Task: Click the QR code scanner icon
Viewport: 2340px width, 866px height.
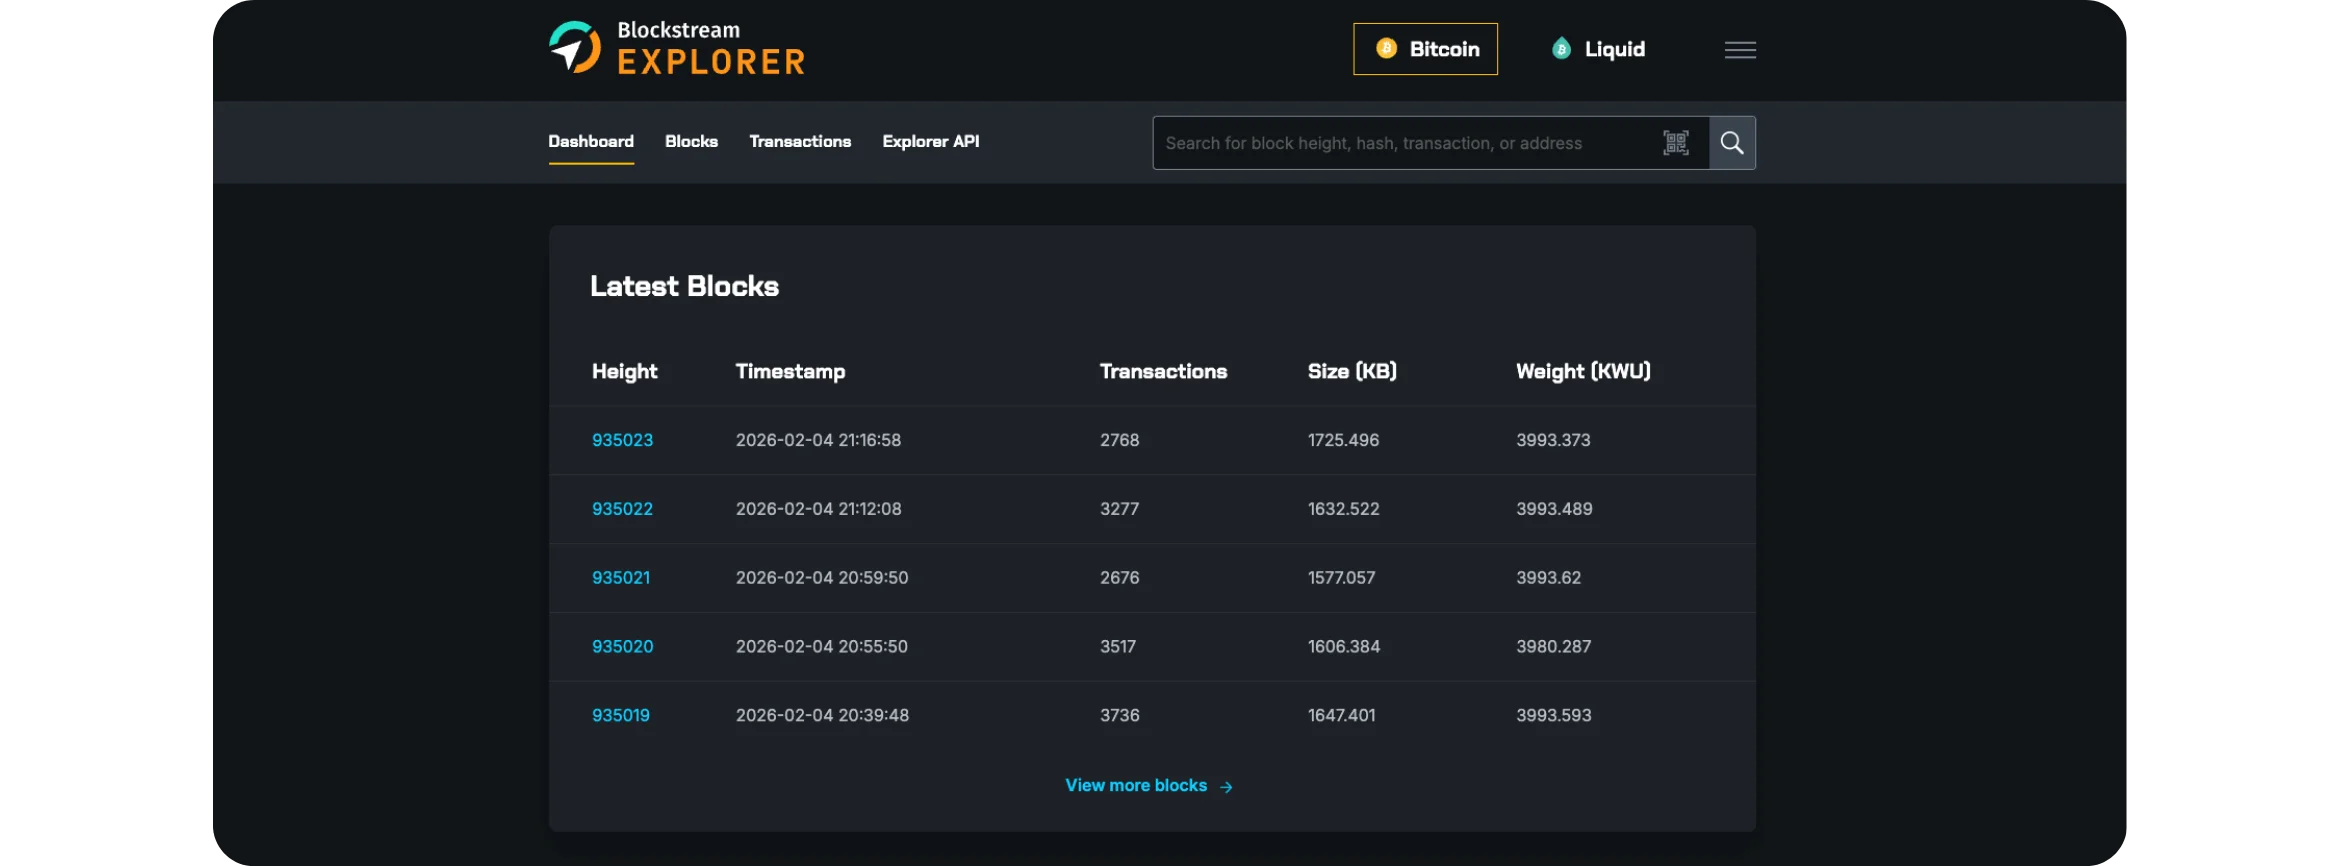Action: click(1676, 143)
